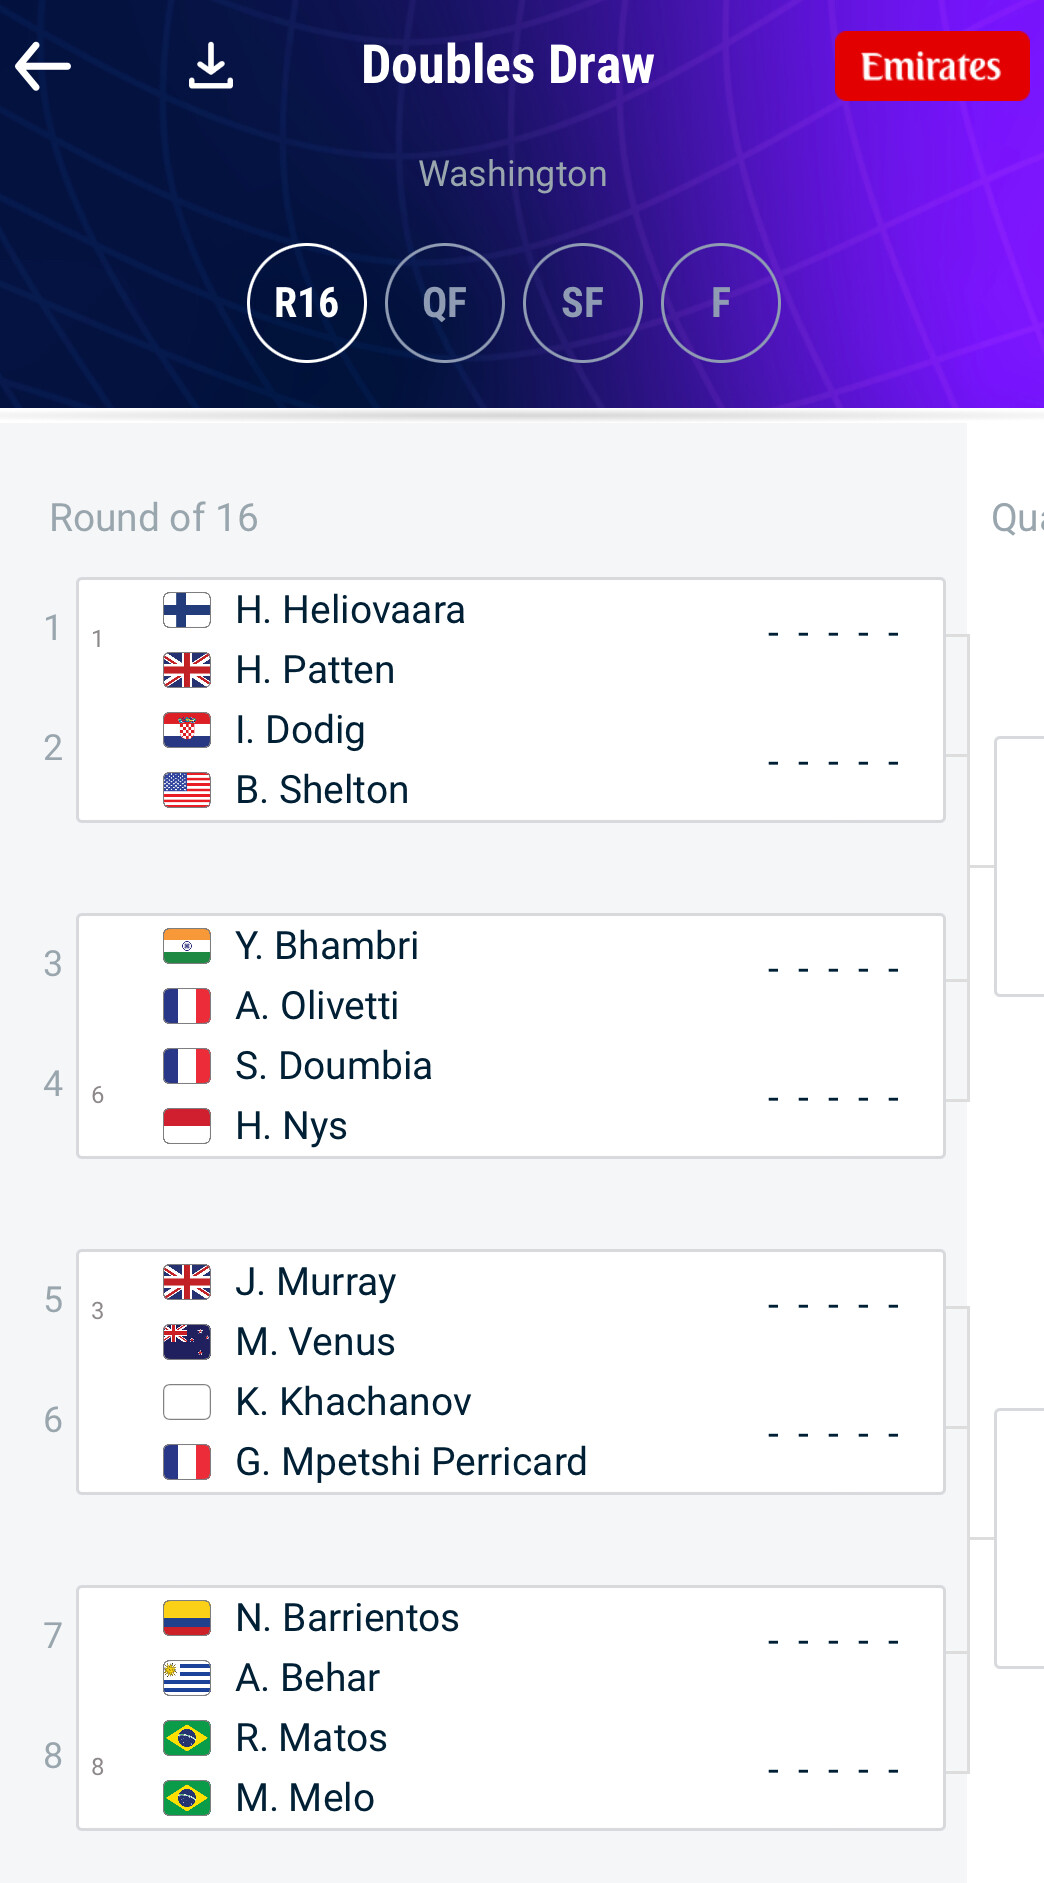1044x1883 pixels.
Task: Download the doubles draw
Action: [x=211, y=66]
